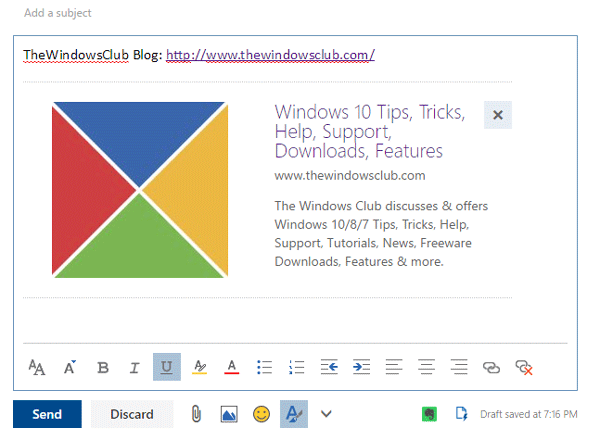Remove the link preview with X
Viewport: 600px width, 440px height.
point(497,115)
